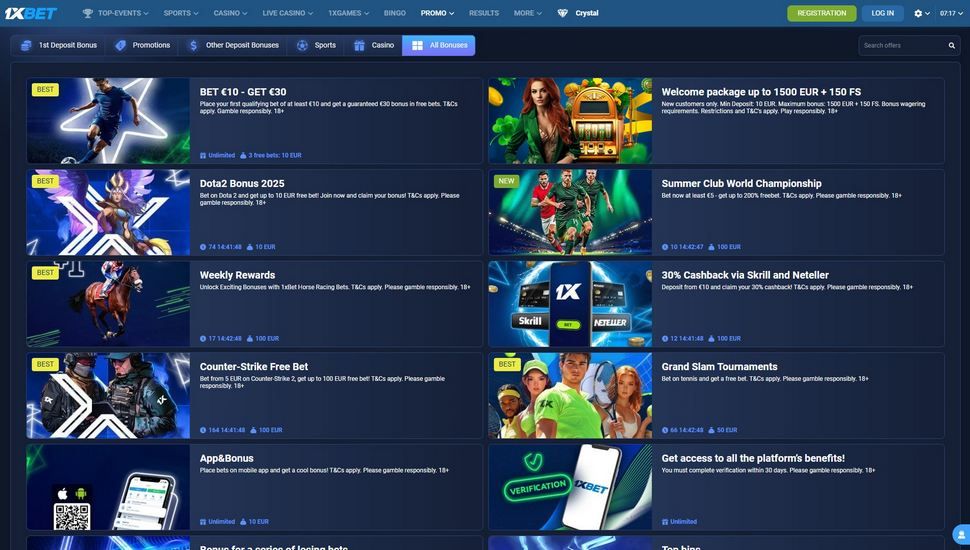Click the magnifier icon in Search offers

[951, 46]
